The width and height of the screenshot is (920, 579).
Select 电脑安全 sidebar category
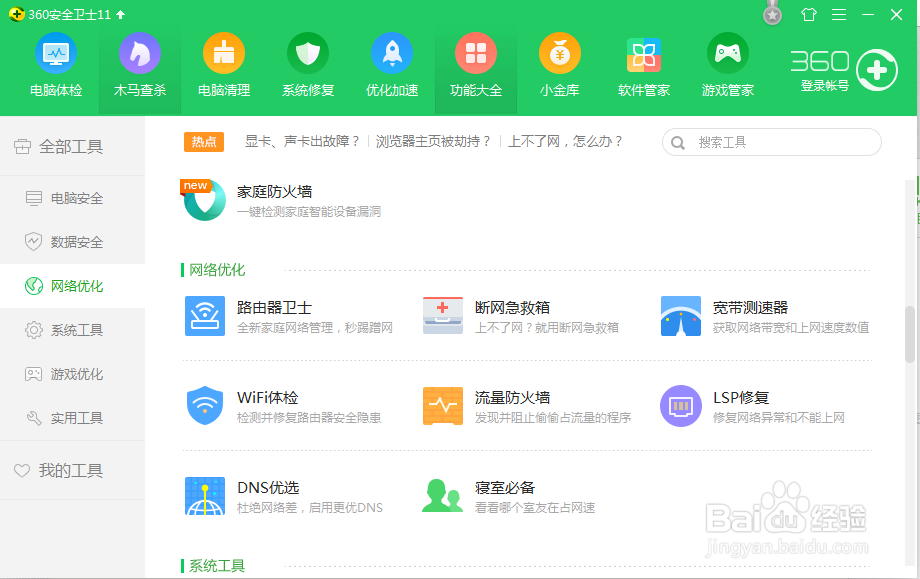[72, 198]
